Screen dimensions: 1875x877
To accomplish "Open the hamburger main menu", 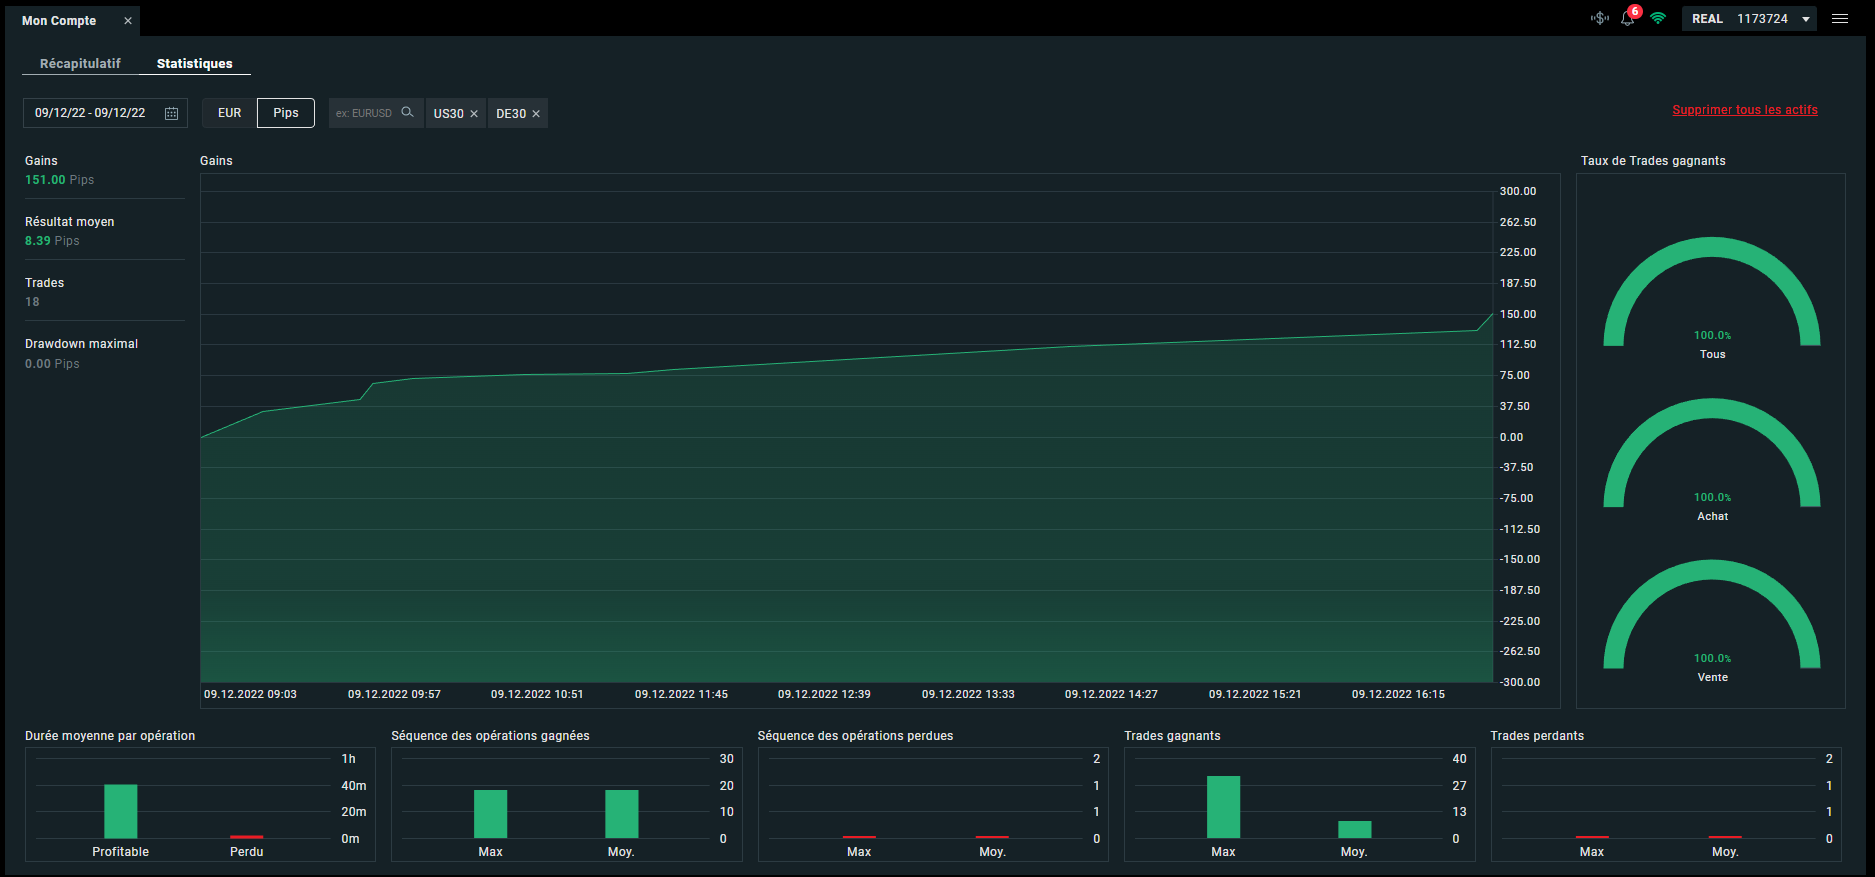I will [x=1839, y=19].
